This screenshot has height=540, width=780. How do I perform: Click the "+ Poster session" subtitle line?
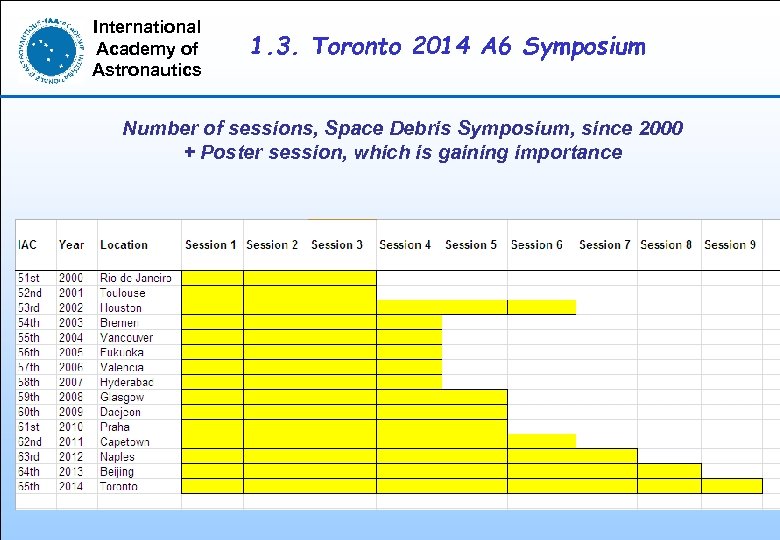(x=403, y=152)
